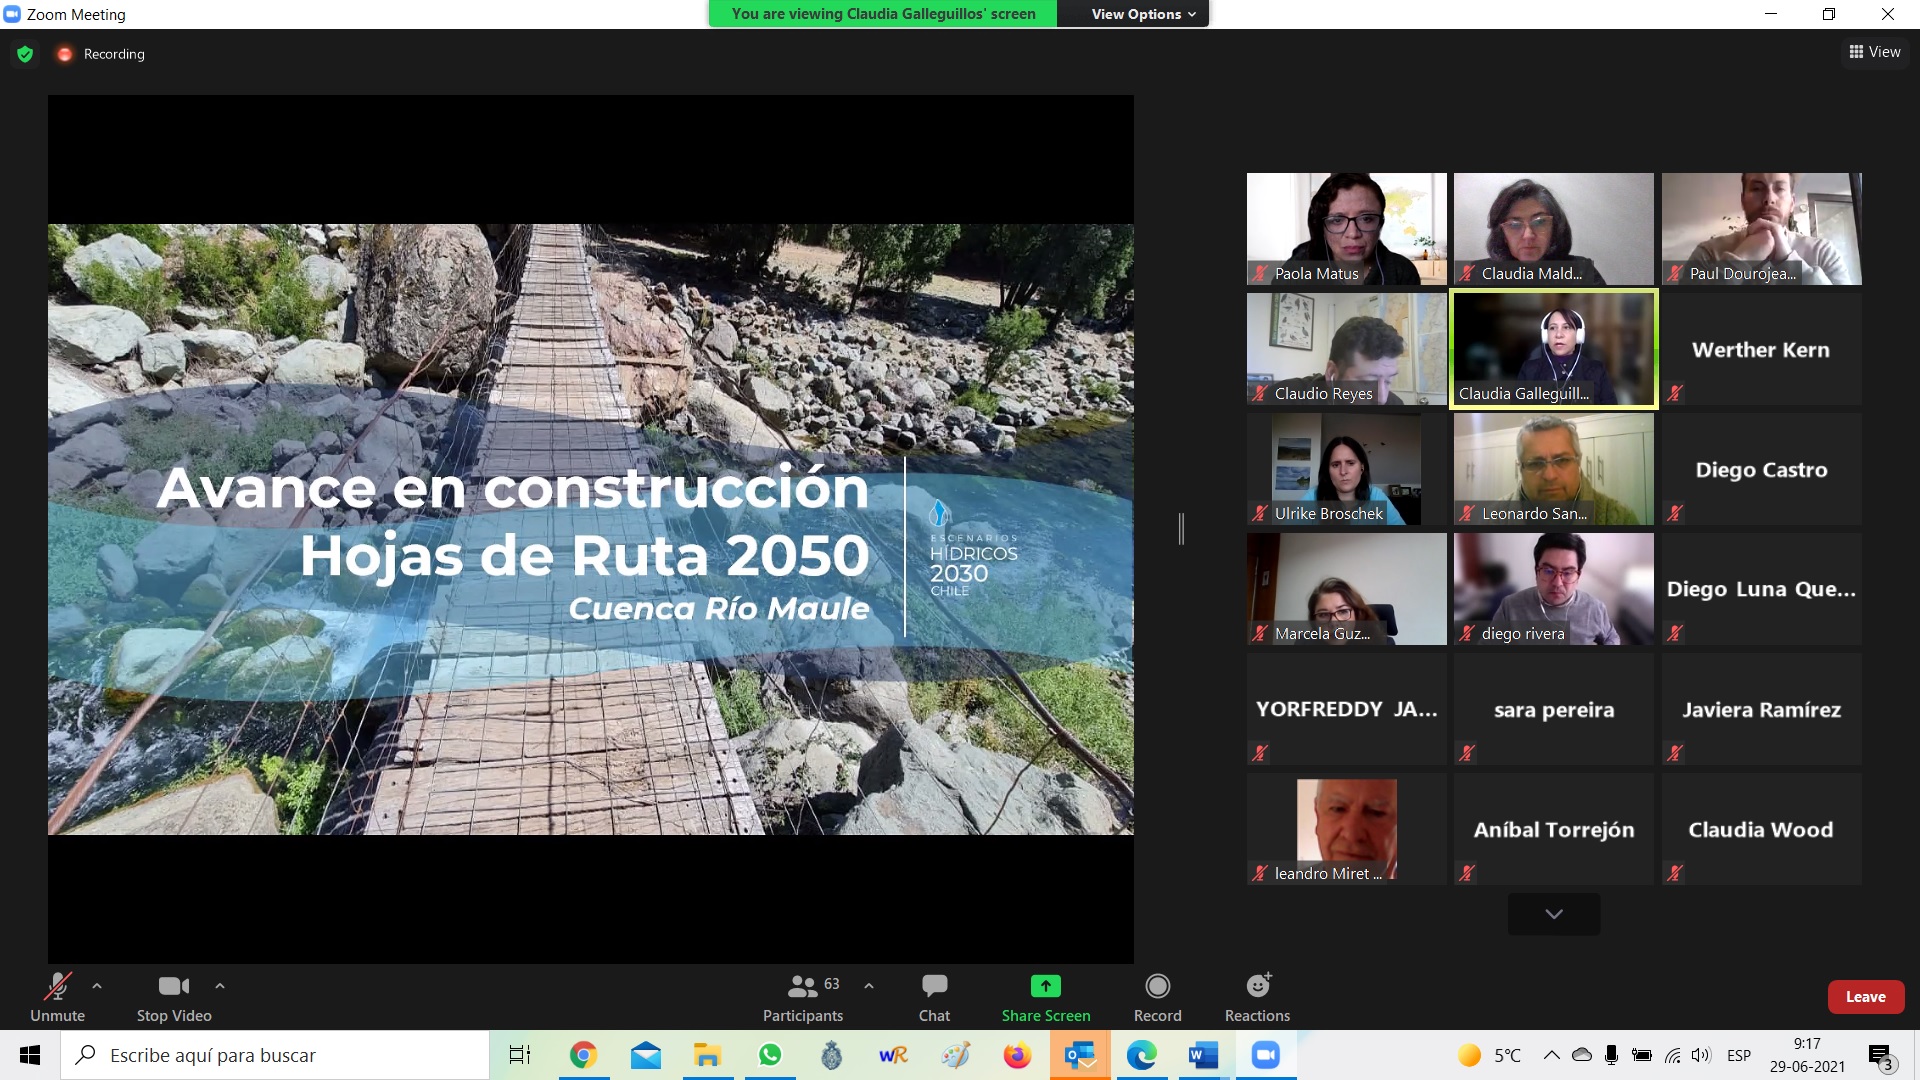Screen dimensions: 1920x1080
Task: Open the Reactions menu
Action: (x=1257, y=986)
